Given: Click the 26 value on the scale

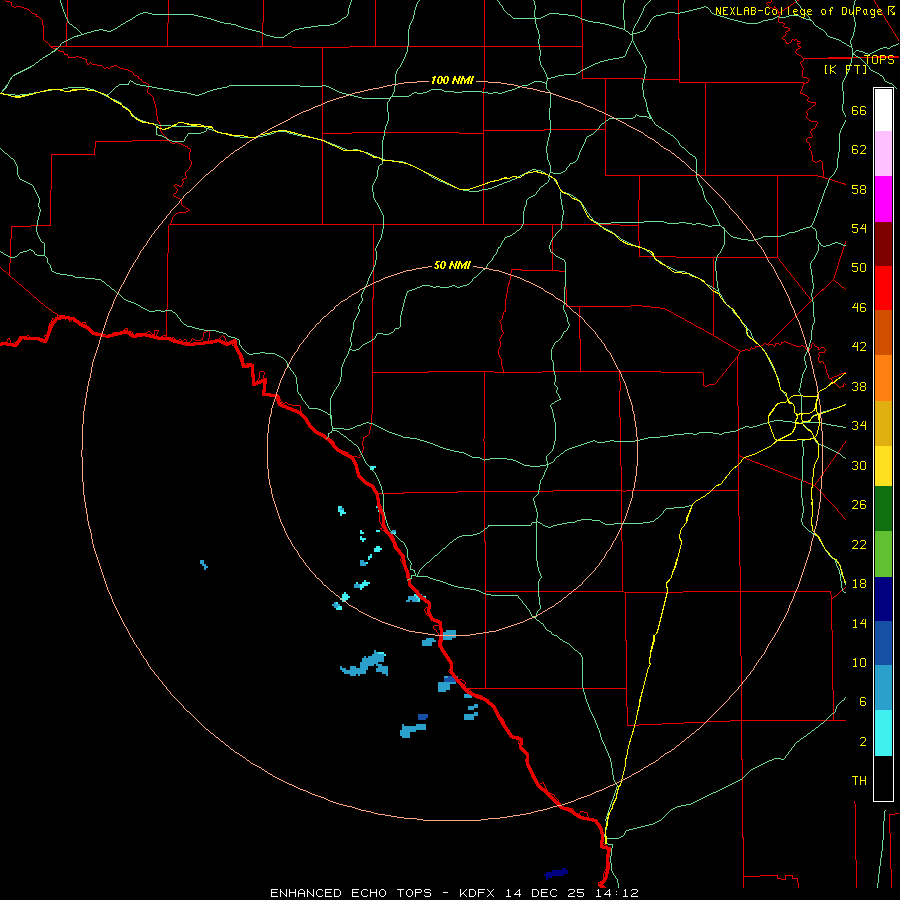Looking at the screenshot, I should pos(859,505).
